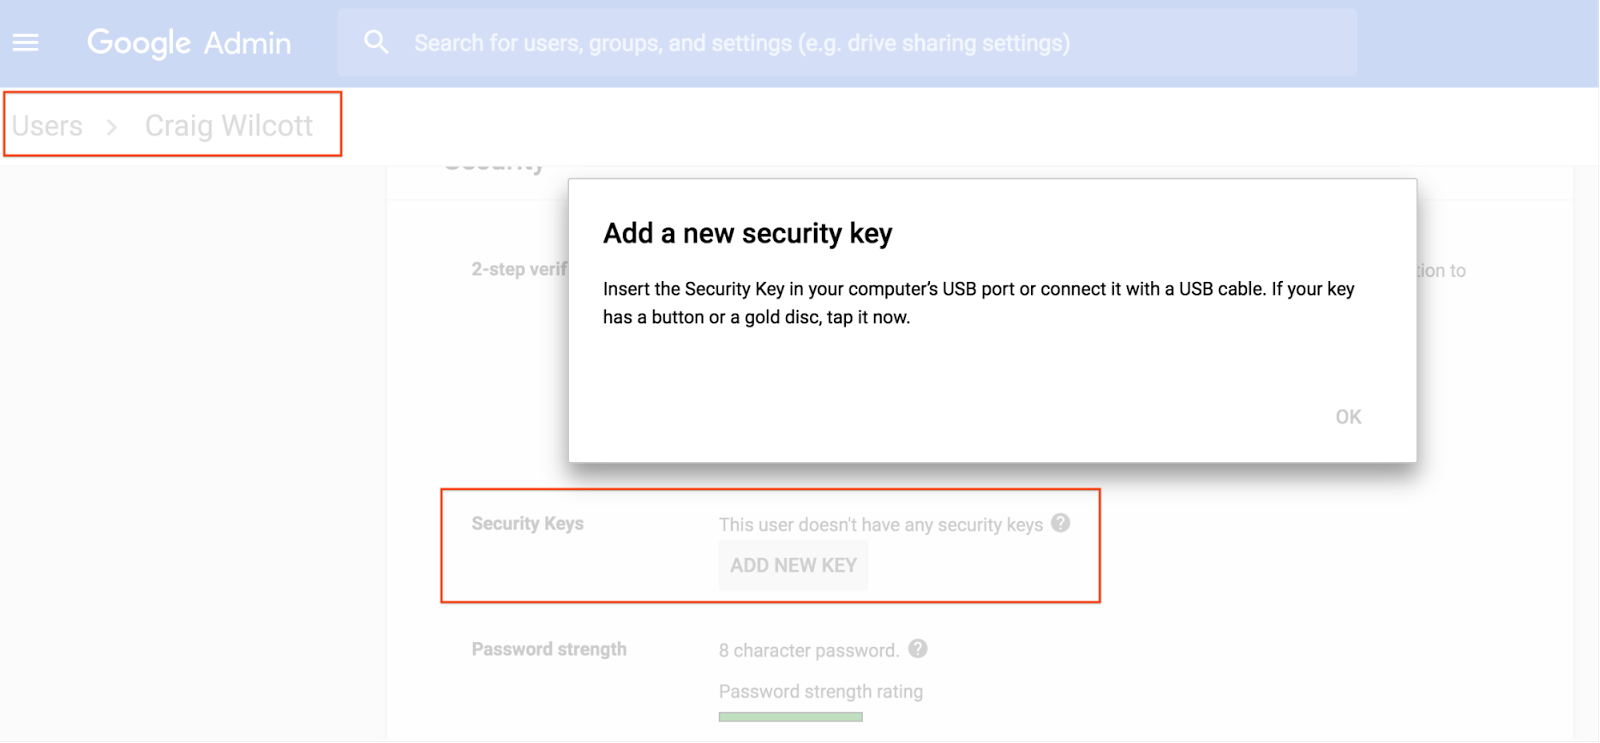Open help icon beside 8 character password
Screen dimensions: 1600x743
pos(918,649)
